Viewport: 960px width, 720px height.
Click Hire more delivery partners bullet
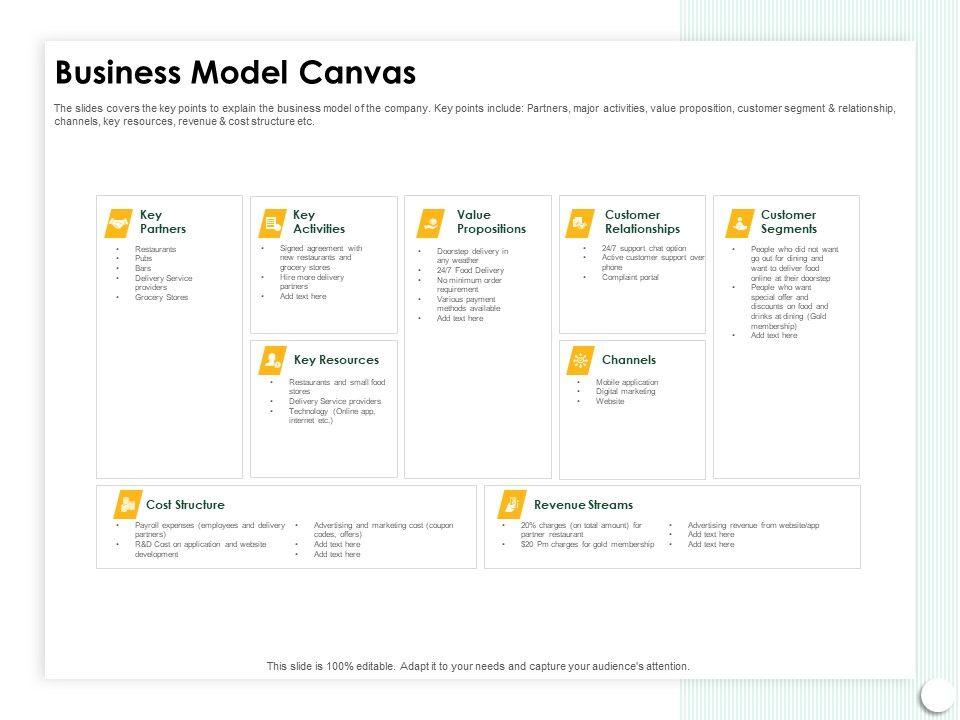click(312, 282)
